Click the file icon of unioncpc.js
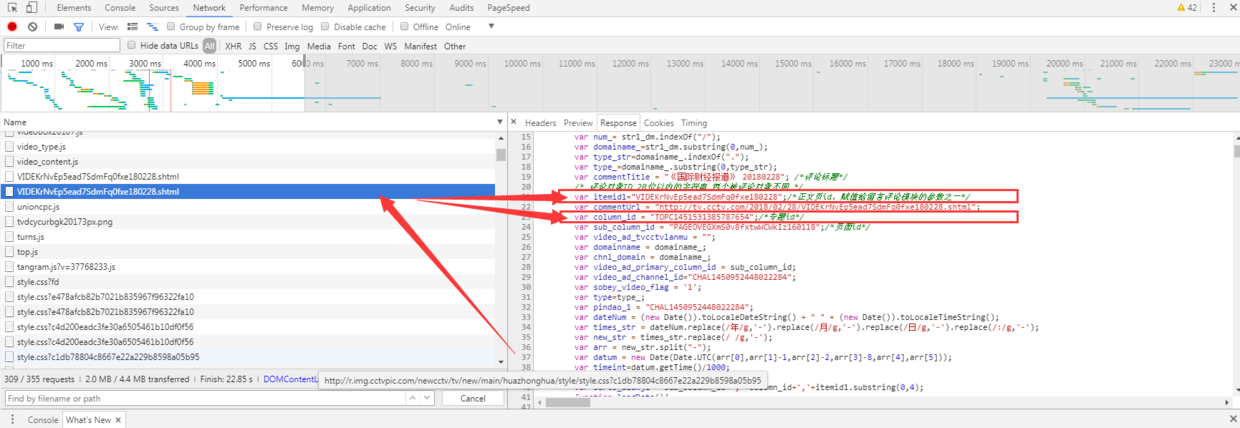The height and width of the screenshot is (428, 1240). pos(10,207)
